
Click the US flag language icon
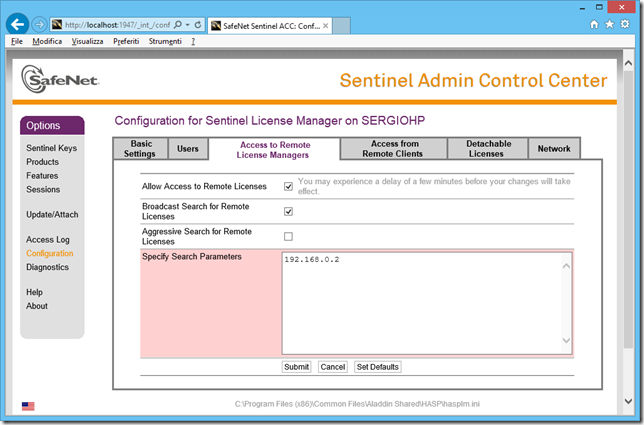pyautogui.click(x=28, y=406)
